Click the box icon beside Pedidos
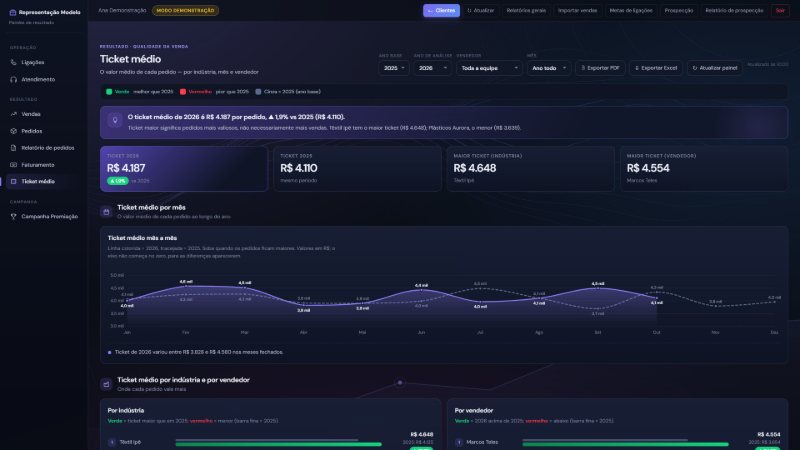The width and height of the screenshot is (800, 450). point(13,131)
